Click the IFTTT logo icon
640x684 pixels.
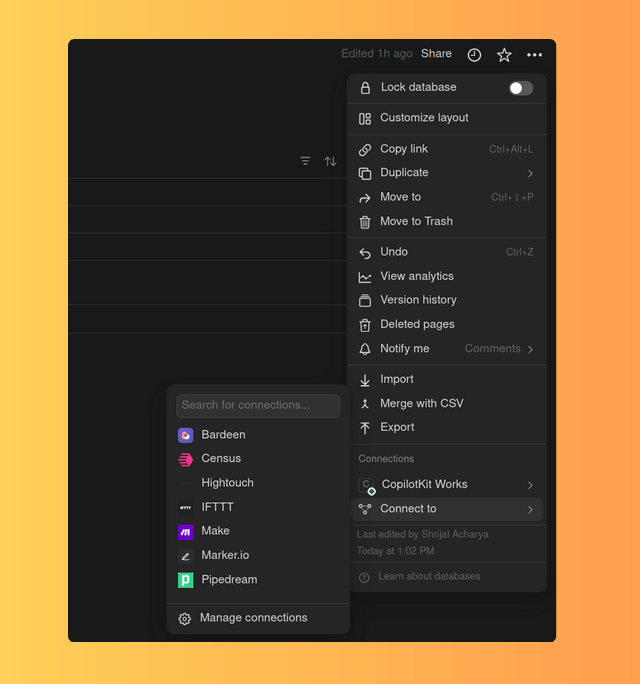coord(185,507)
